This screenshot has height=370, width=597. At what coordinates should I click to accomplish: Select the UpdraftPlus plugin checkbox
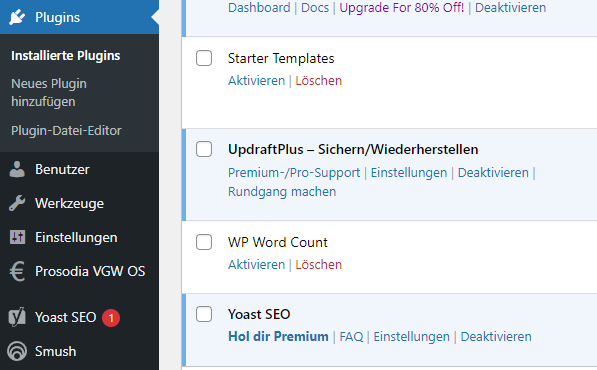point(204,149)
